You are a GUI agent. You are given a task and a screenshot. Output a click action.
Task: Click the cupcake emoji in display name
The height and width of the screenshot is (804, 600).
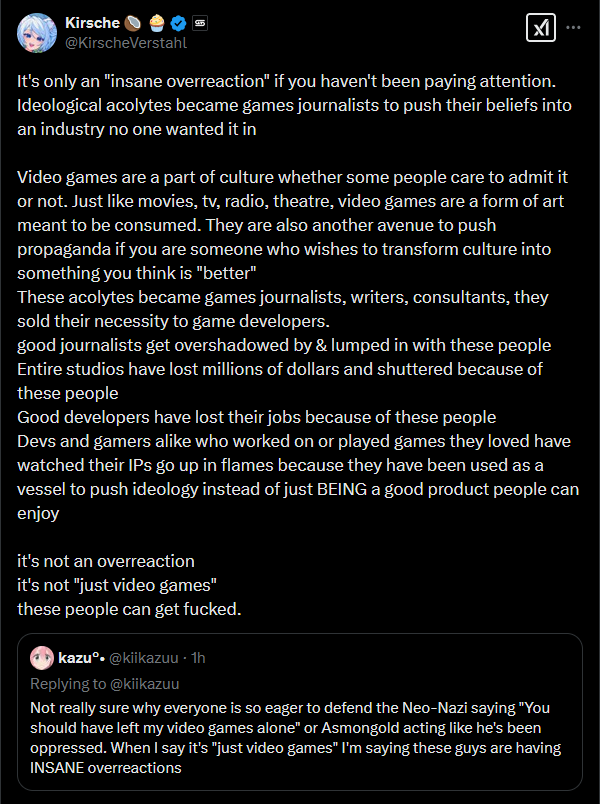[x=157, y=23]
